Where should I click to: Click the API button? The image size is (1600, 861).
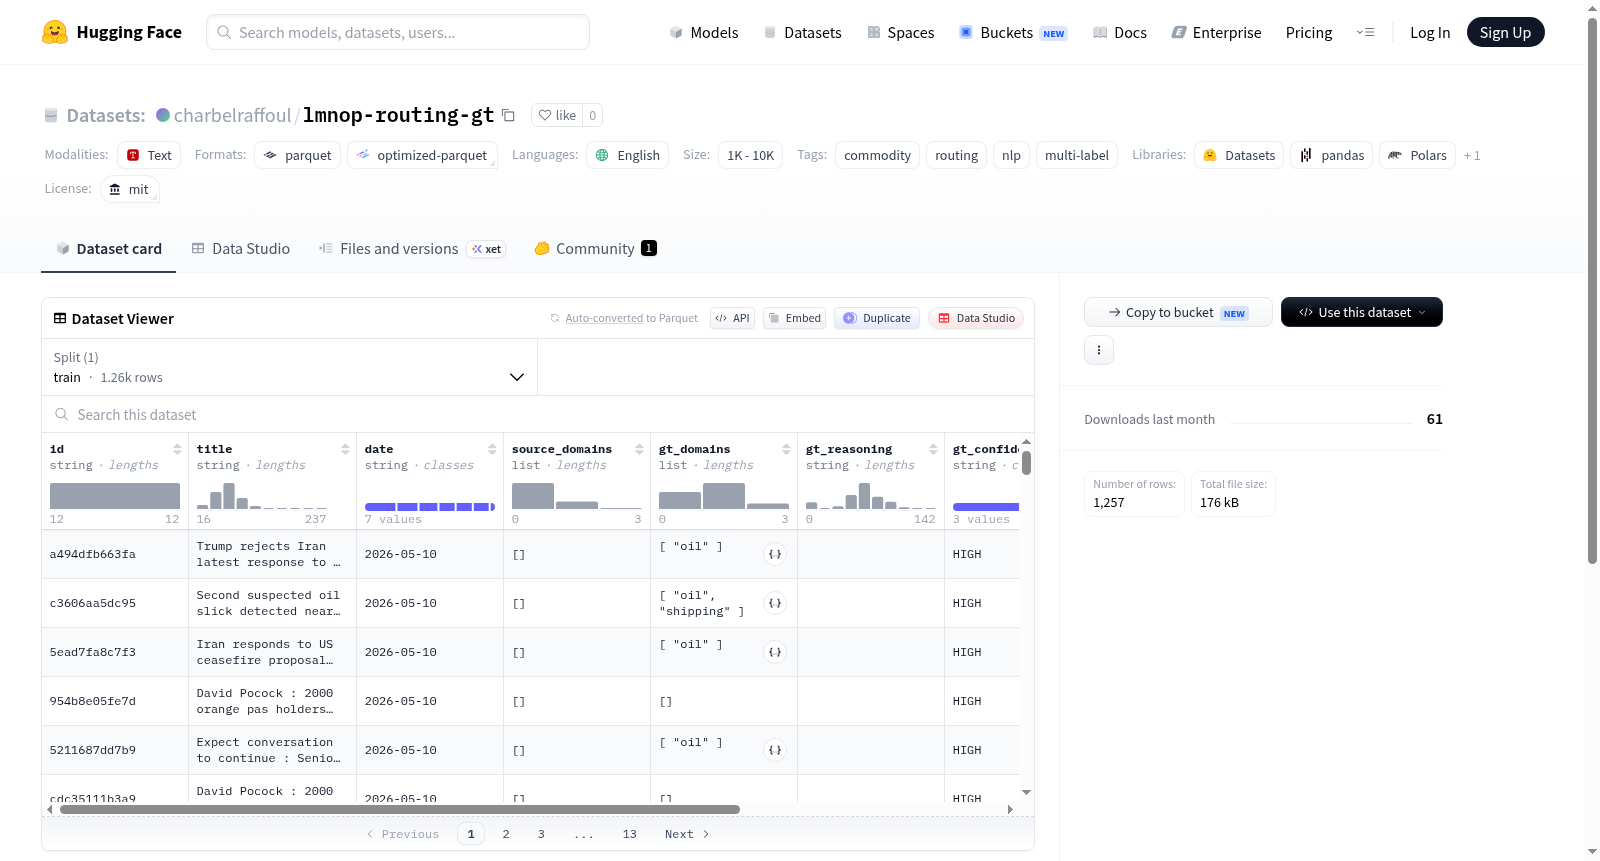(732, 318)
